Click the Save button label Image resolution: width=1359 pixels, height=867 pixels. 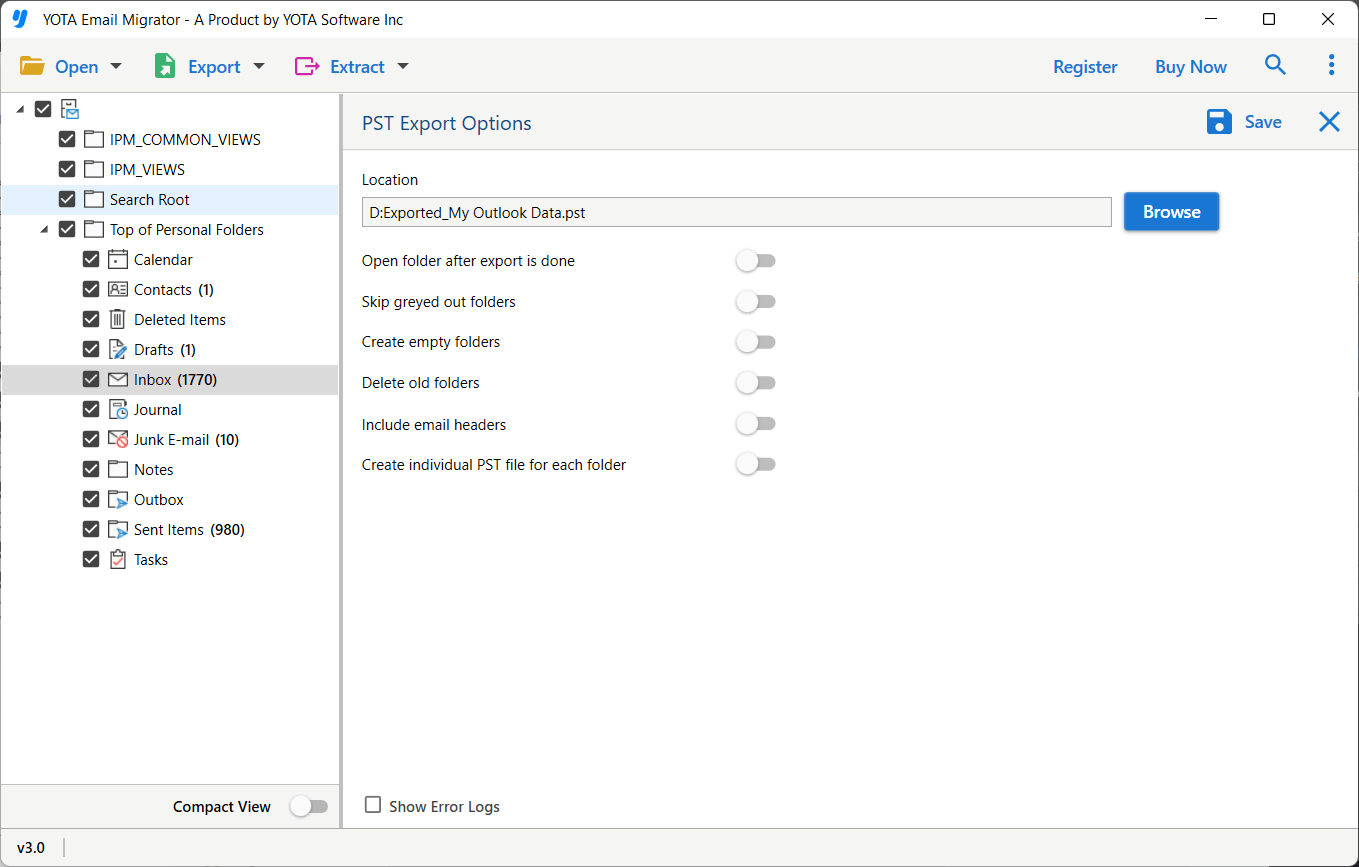[x=1263, y=122]
